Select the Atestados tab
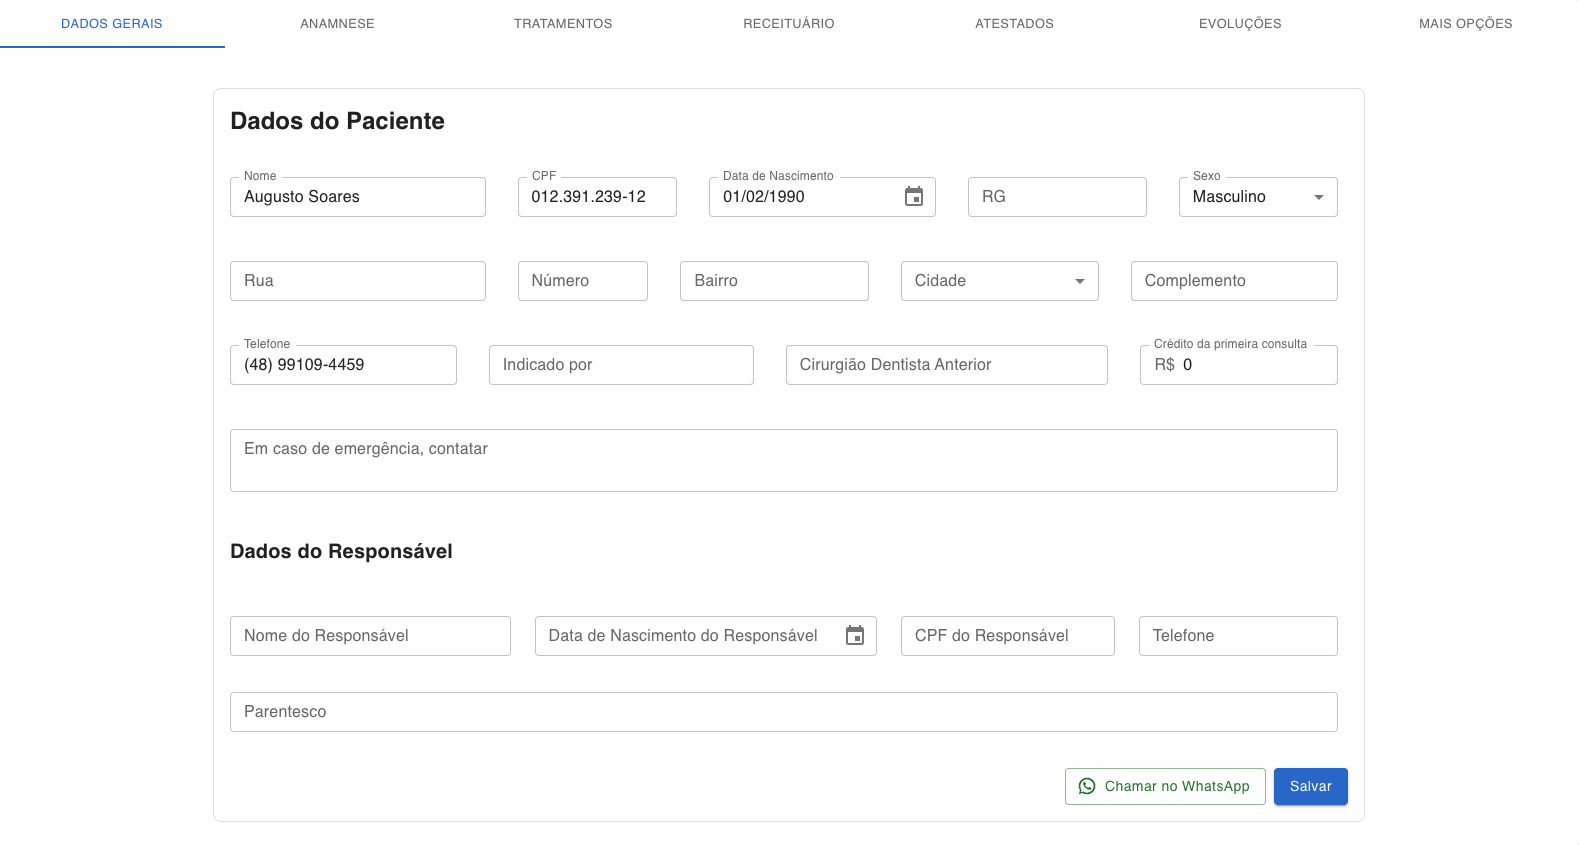 pos(1014,24)
